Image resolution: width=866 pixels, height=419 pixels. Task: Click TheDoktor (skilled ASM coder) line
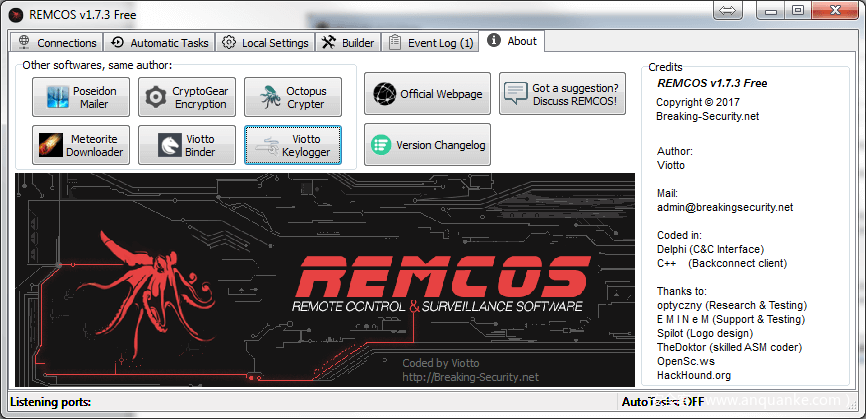730,347
